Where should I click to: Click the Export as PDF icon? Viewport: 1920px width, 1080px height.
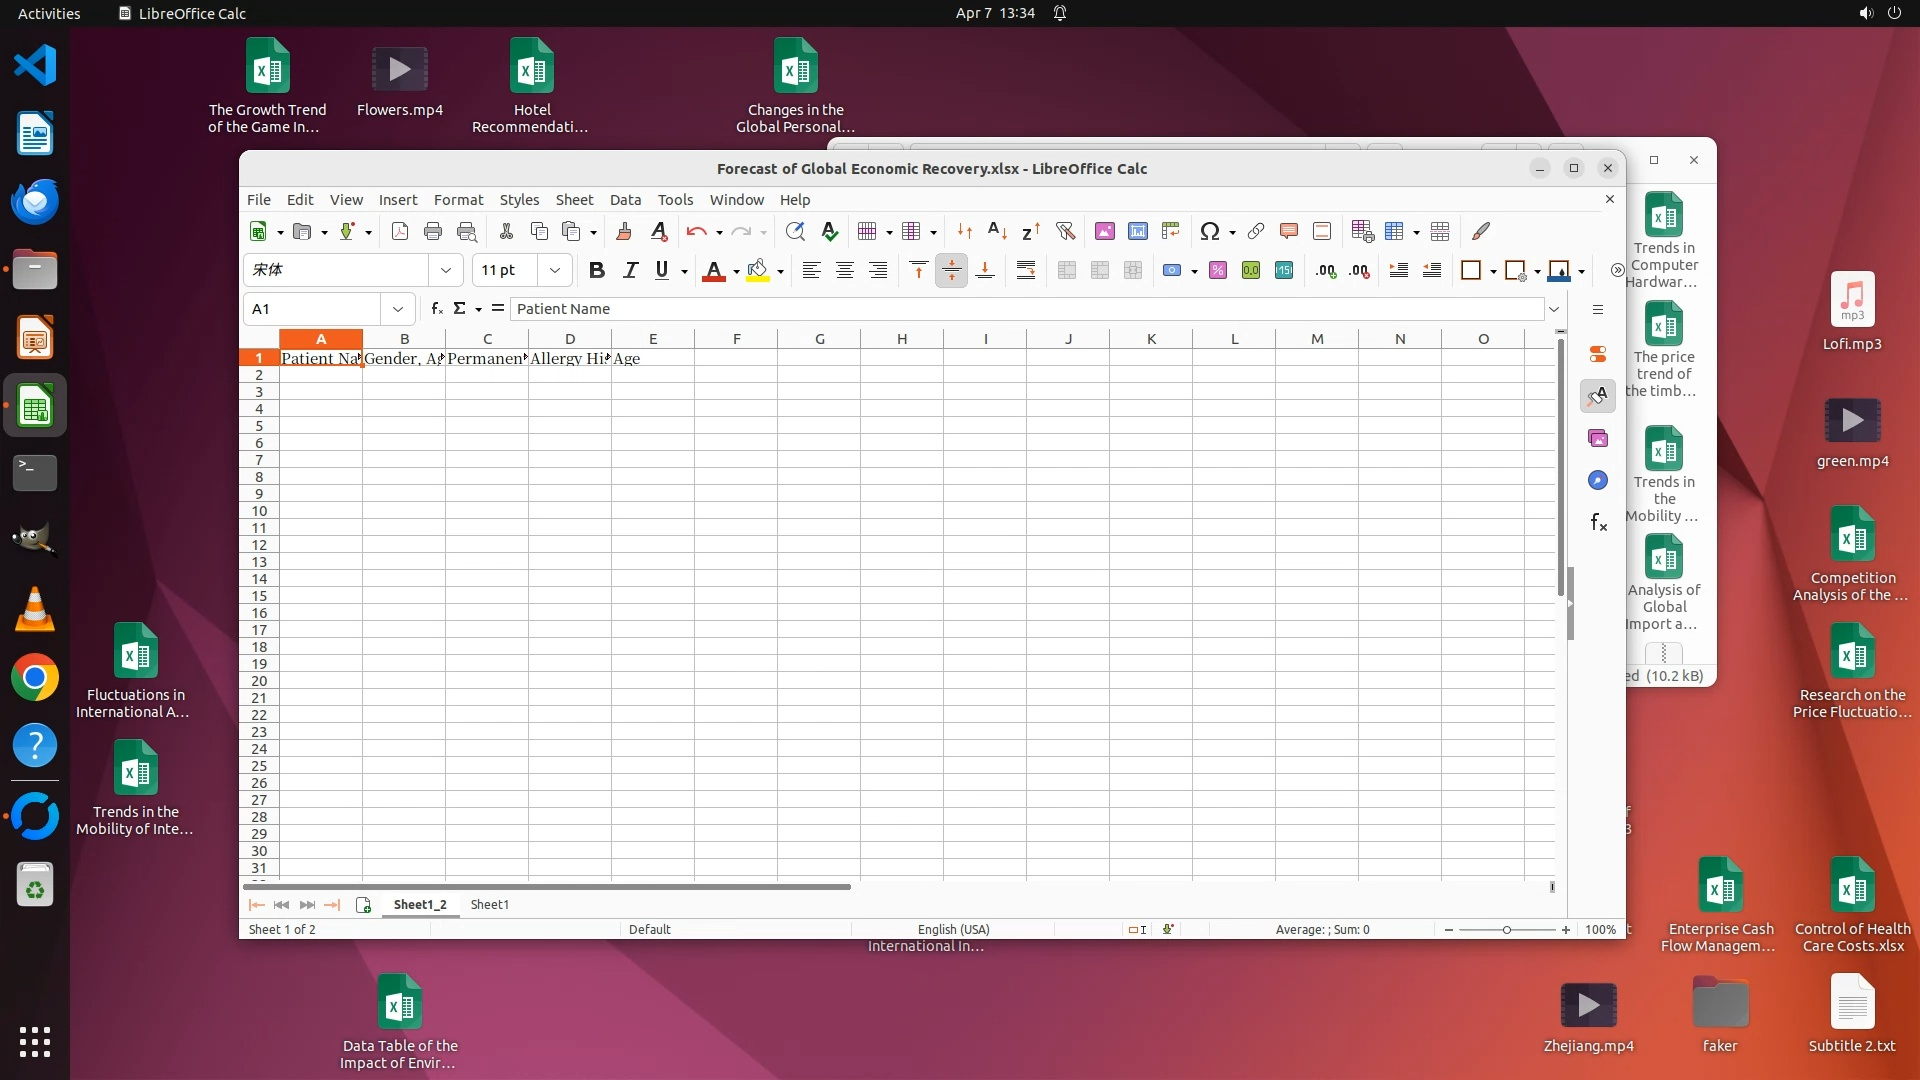click(400, 232)
